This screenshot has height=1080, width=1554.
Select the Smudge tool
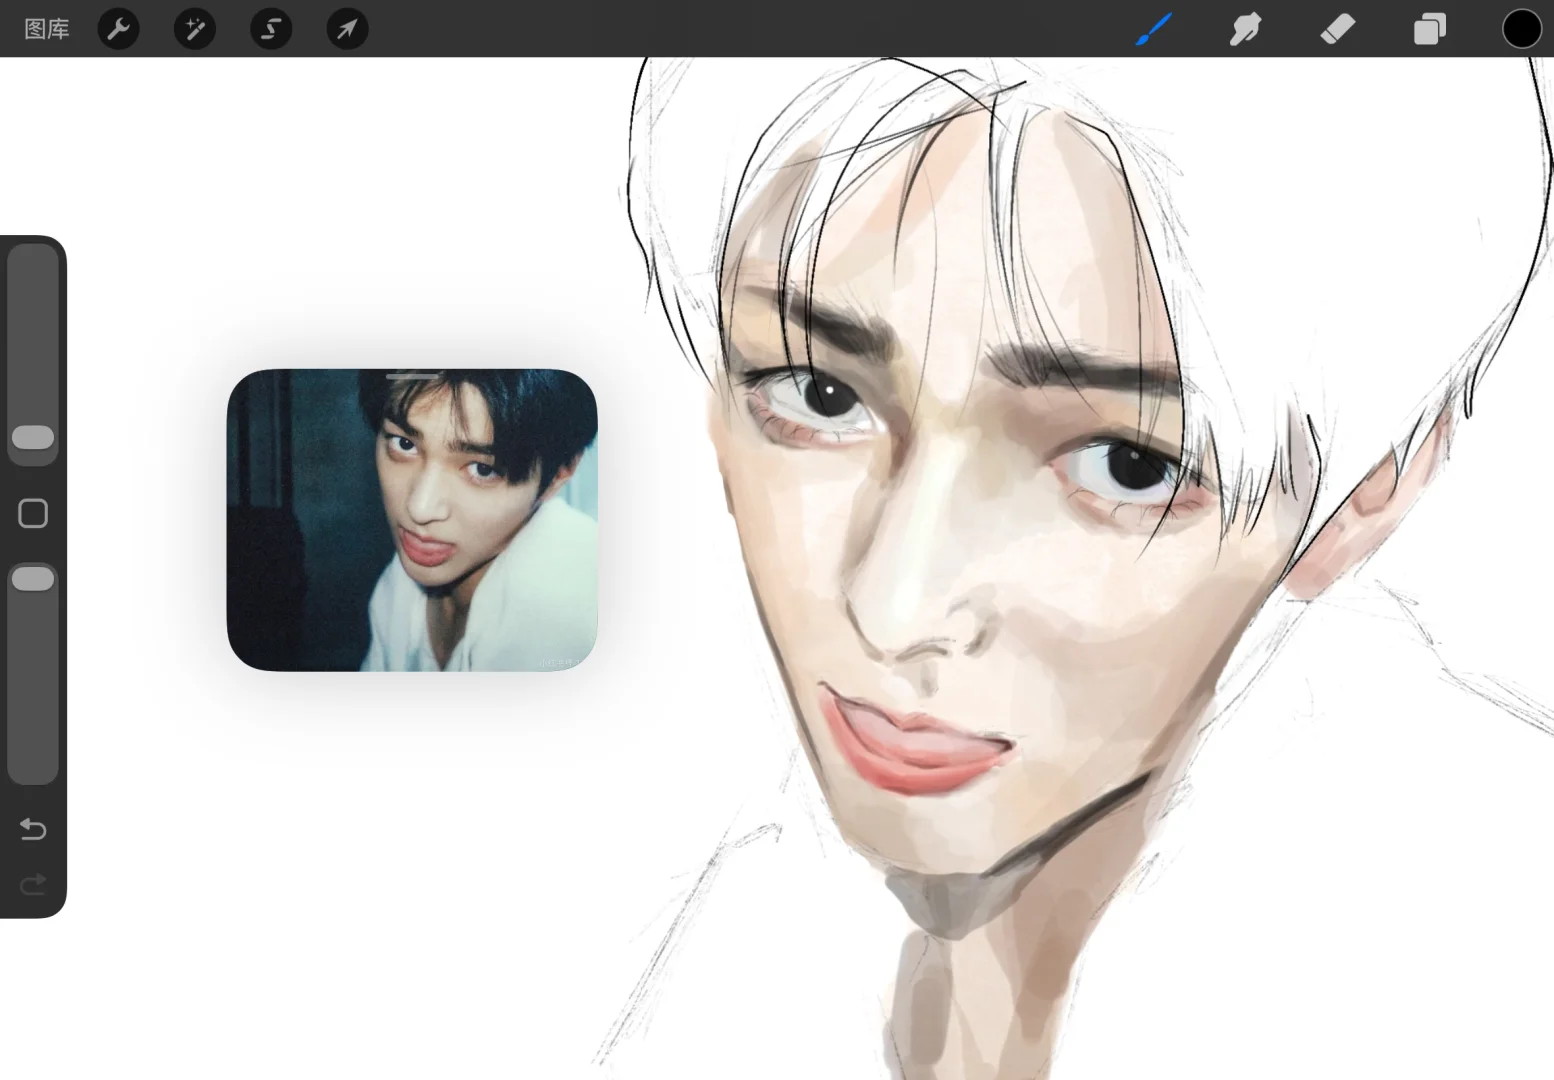(1246, 29)
